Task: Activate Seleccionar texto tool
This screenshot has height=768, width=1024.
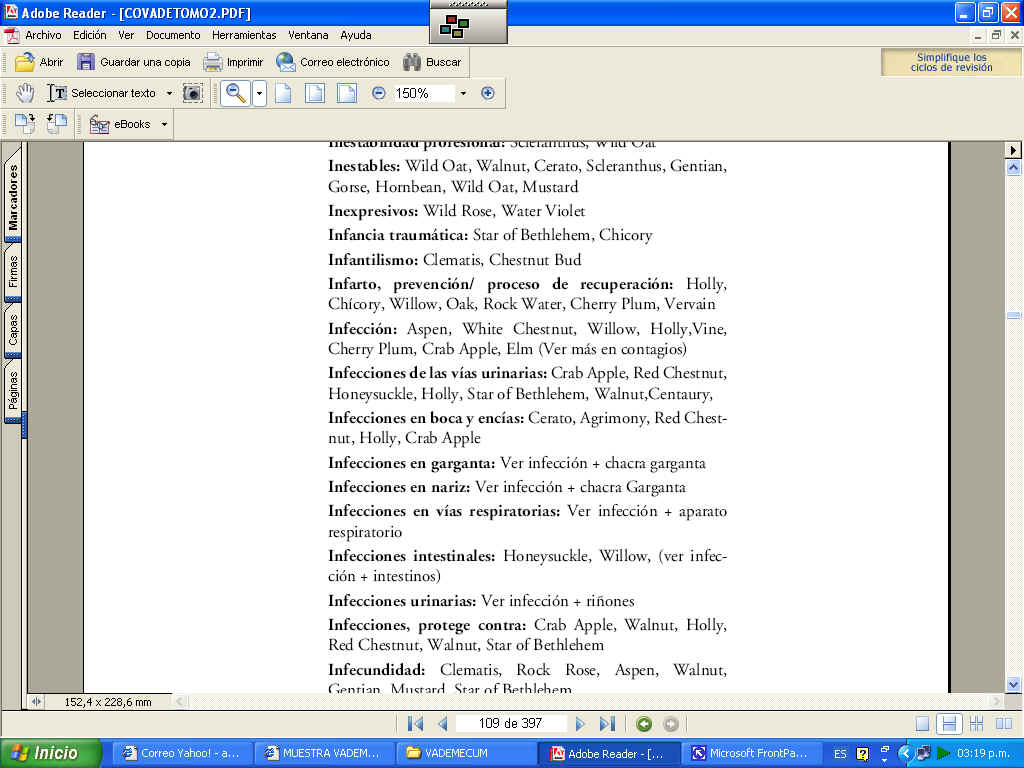Action: click(x=102, y=93)
